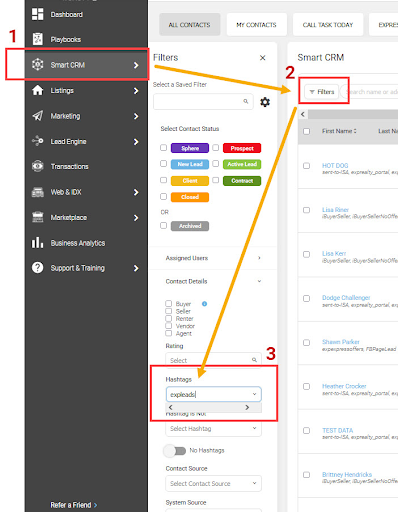The height and width of the screenshot is (512, 398).
Task: Open Business Analytics bar chart icon
Action: click(x=37, y=242)
